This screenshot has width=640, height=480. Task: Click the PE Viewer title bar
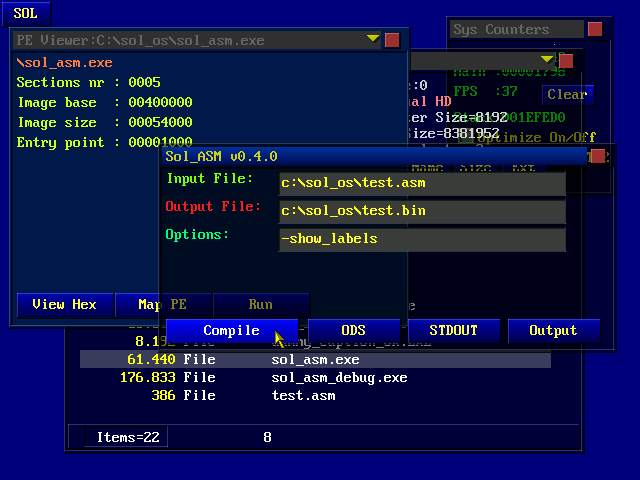tap(196, 40)
